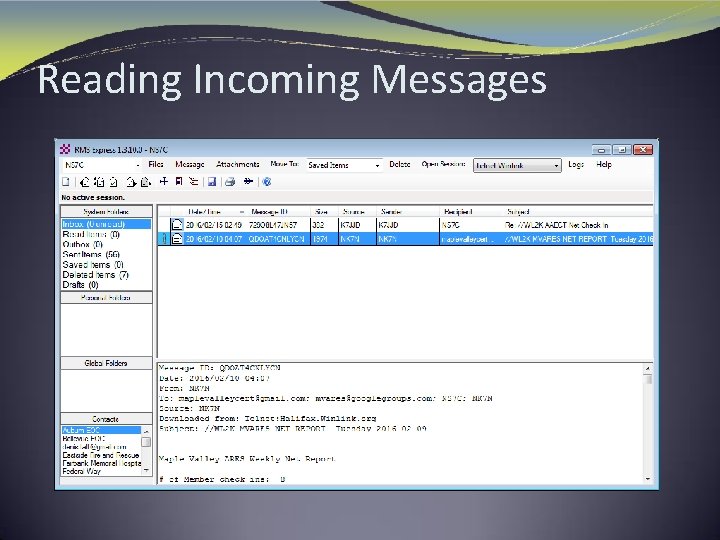Select the MVARES NET REPORT message row
The height and width of the screenshot is (540, 720).
pos(405,239)
